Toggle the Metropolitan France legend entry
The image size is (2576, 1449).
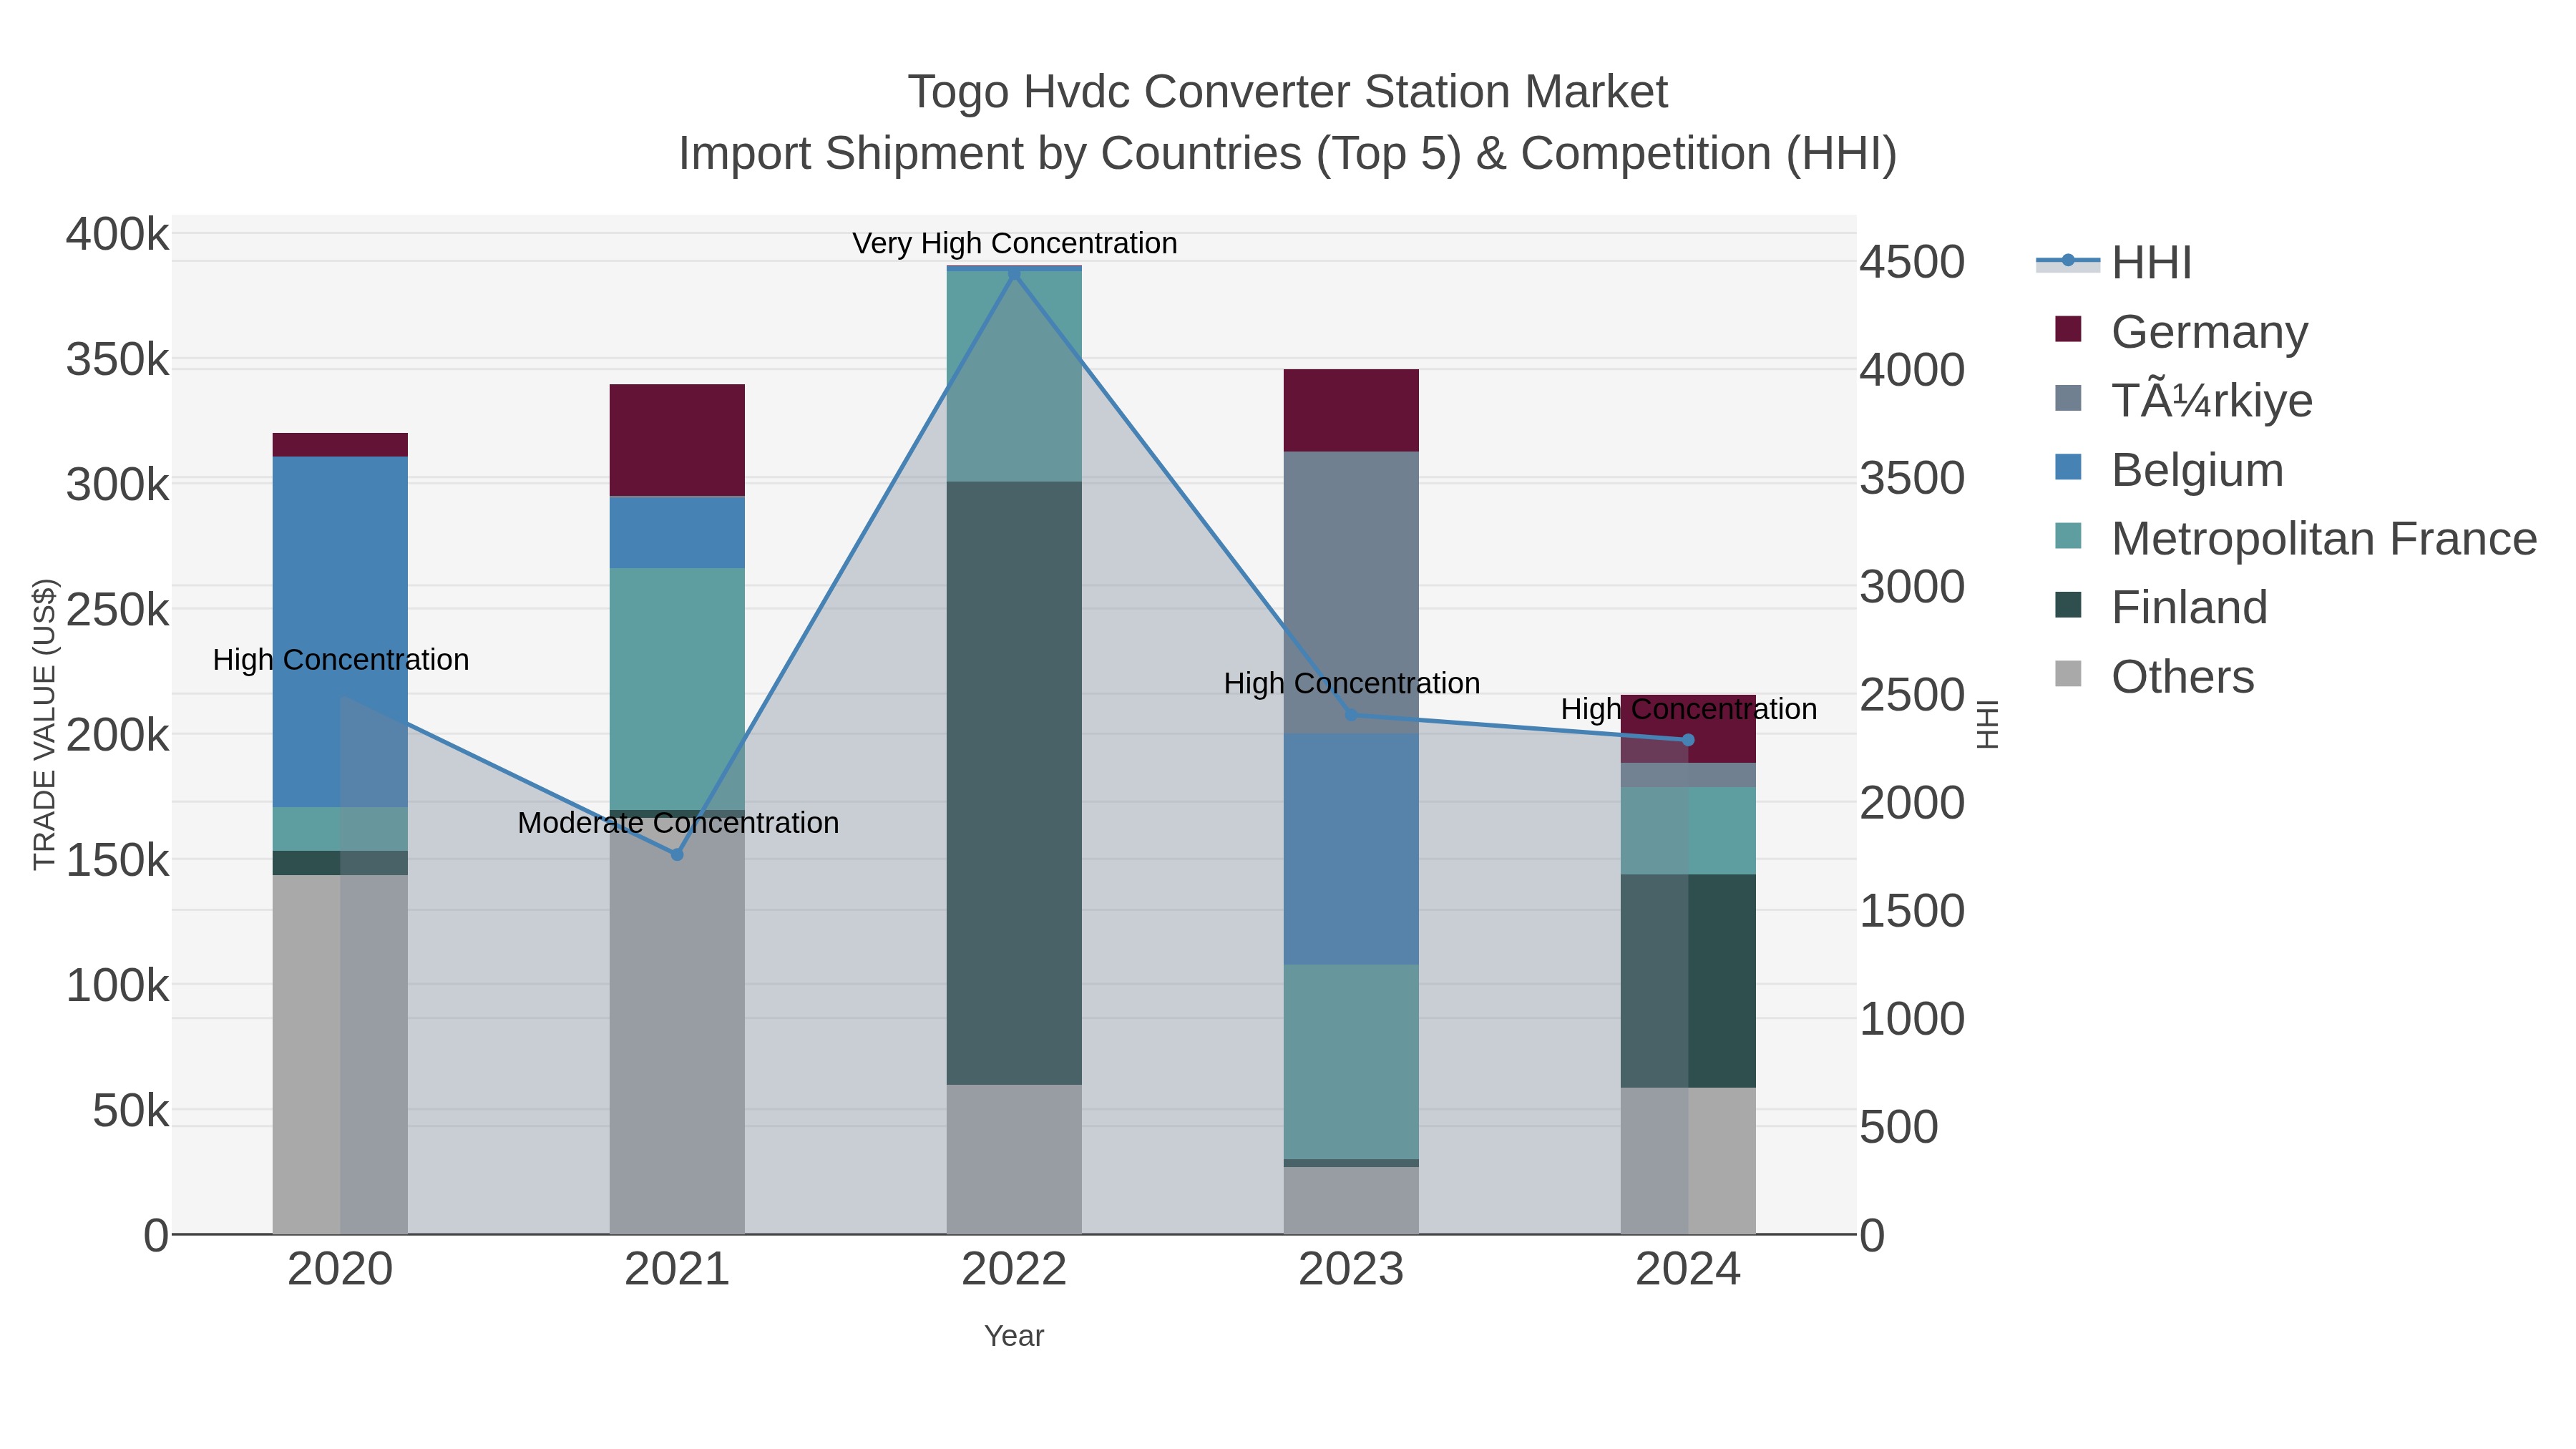pyautogui.click(x=2295, y=538)
